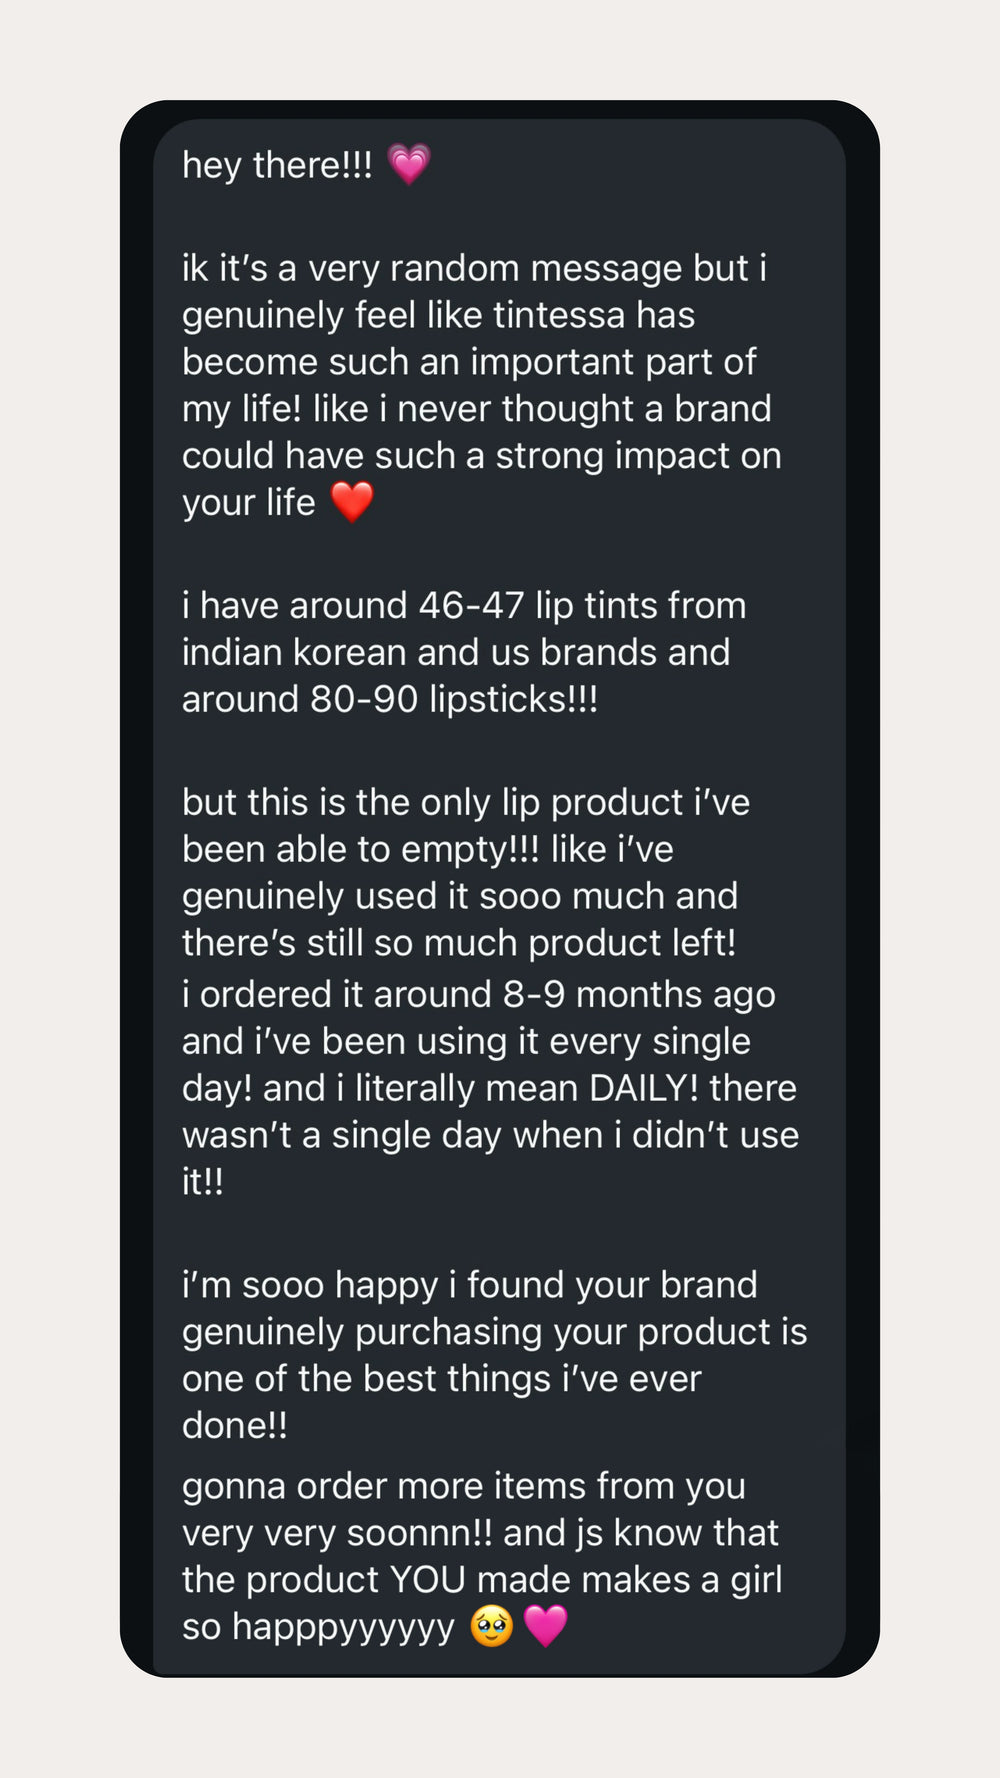
Task: Click the 'i'm sooo happy i found your brand' line
Action: 470,1285
